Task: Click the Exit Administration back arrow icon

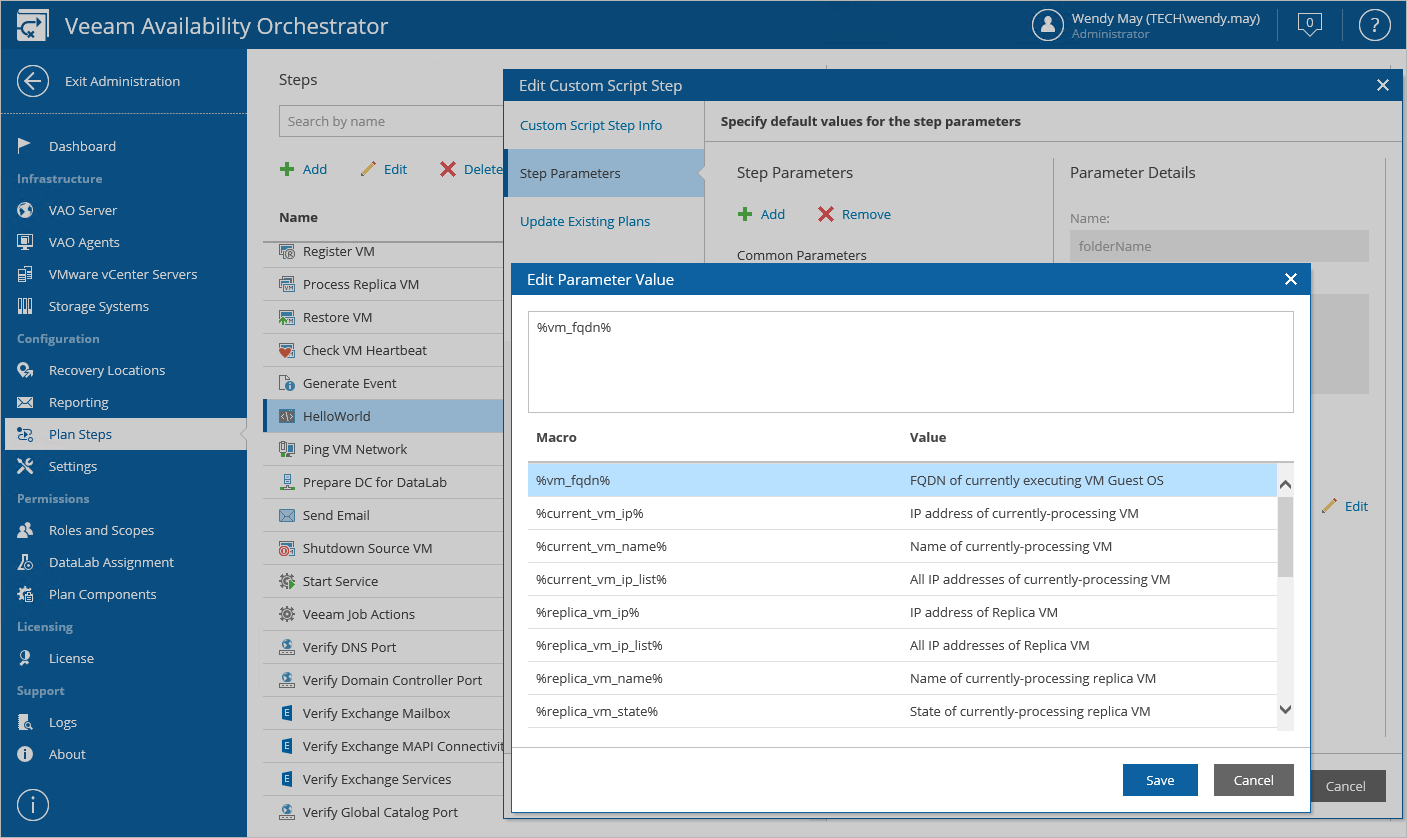Action: [x=33, y=81]
